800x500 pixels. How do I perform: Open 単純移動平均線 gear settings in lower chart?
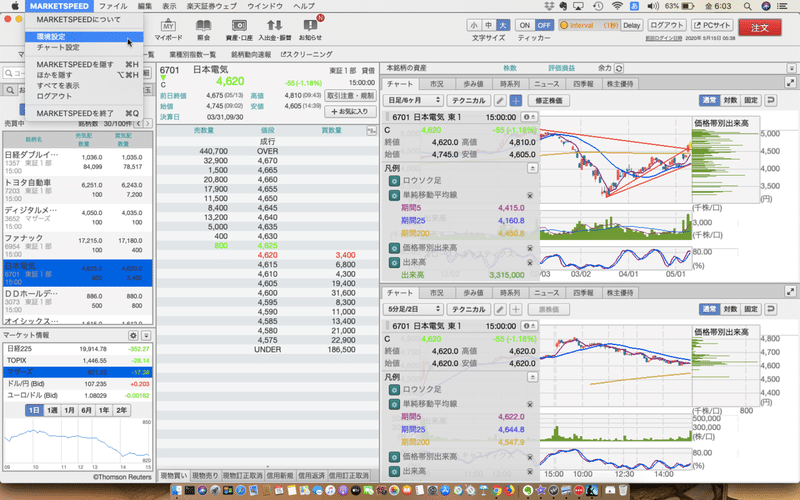(x=394, y=404)
